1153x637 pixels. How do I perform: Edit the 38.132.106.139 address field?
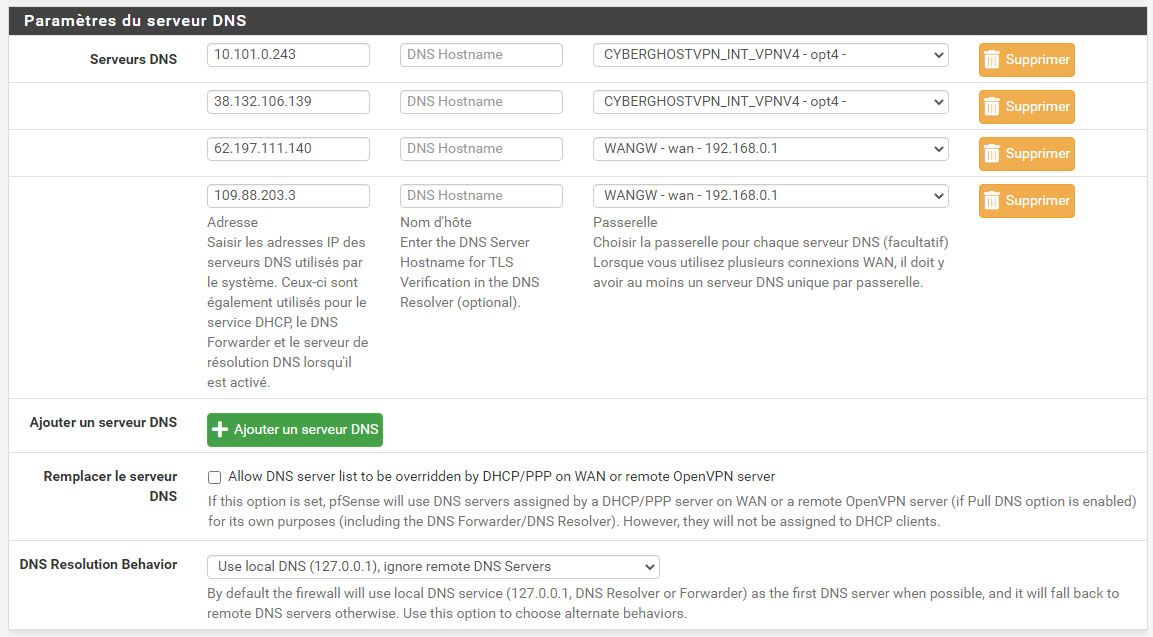tap(288, 102)
